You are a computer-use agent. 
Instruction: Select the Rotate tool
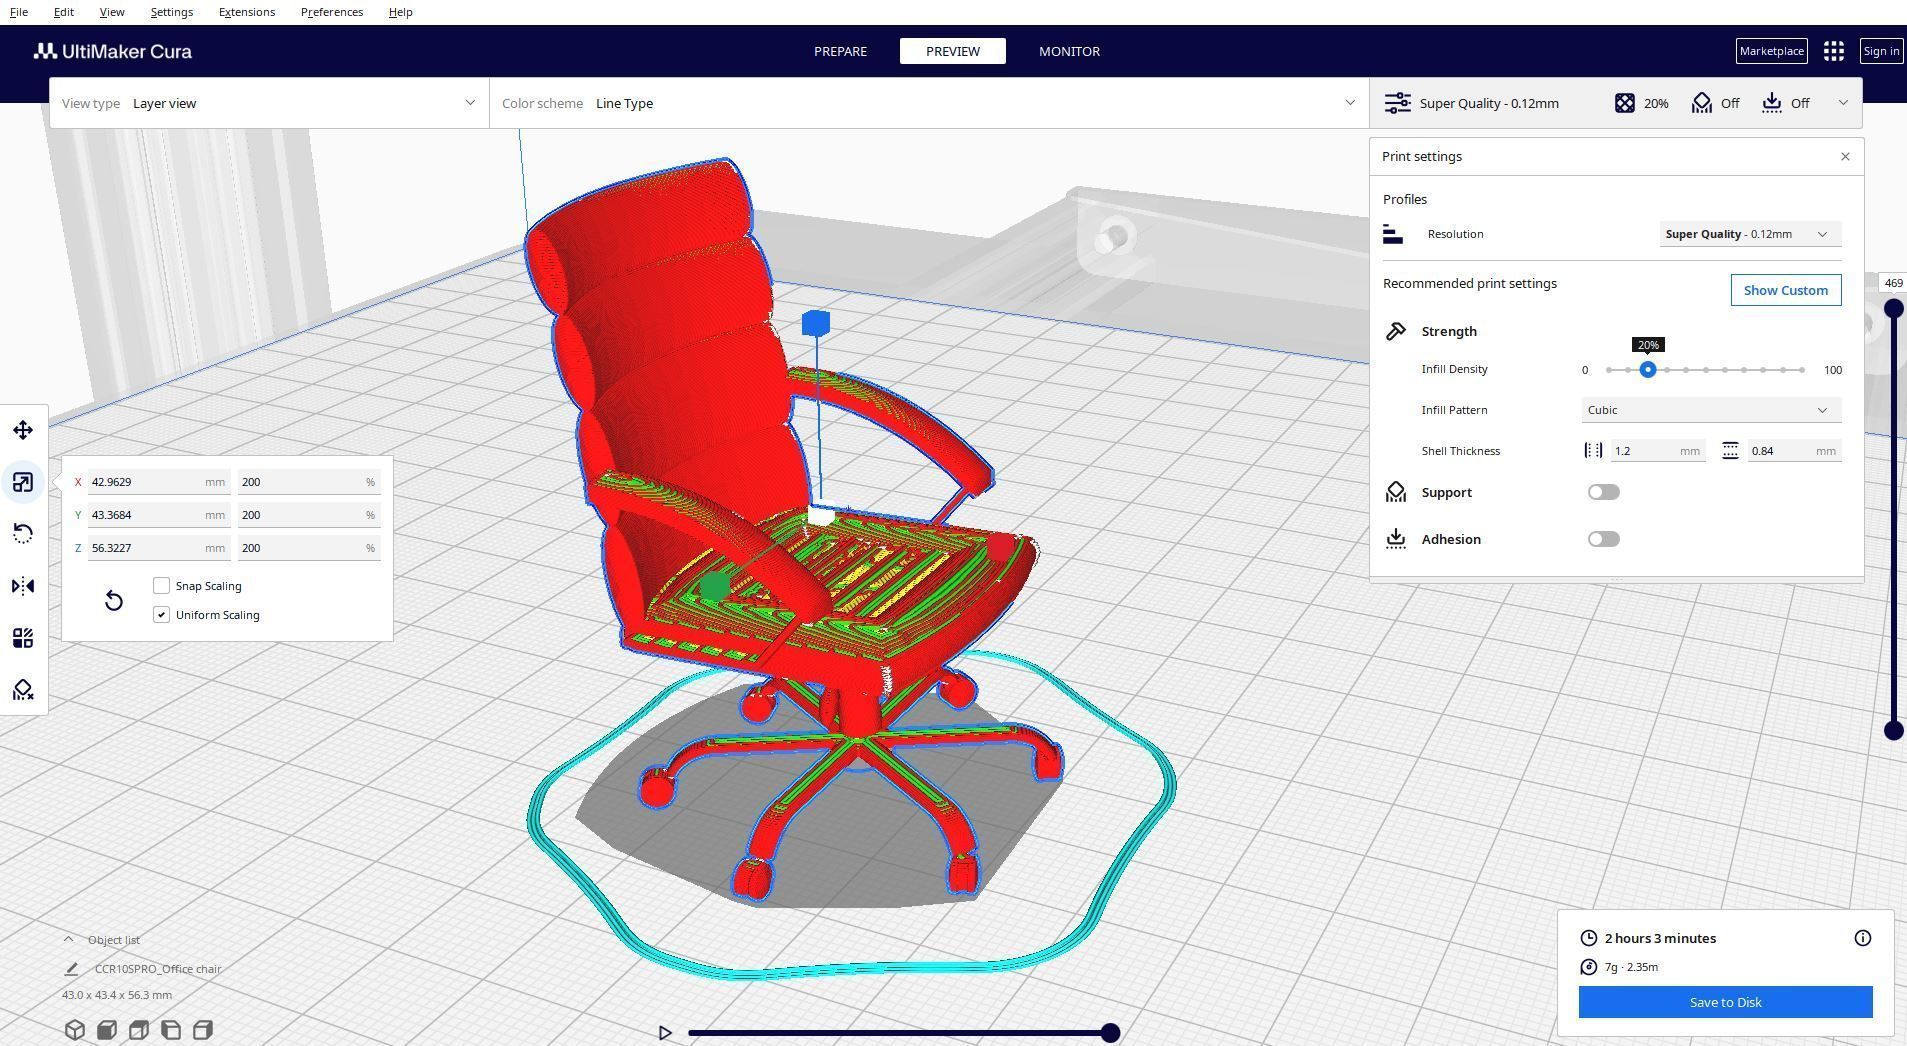click(x=23, y=534)
